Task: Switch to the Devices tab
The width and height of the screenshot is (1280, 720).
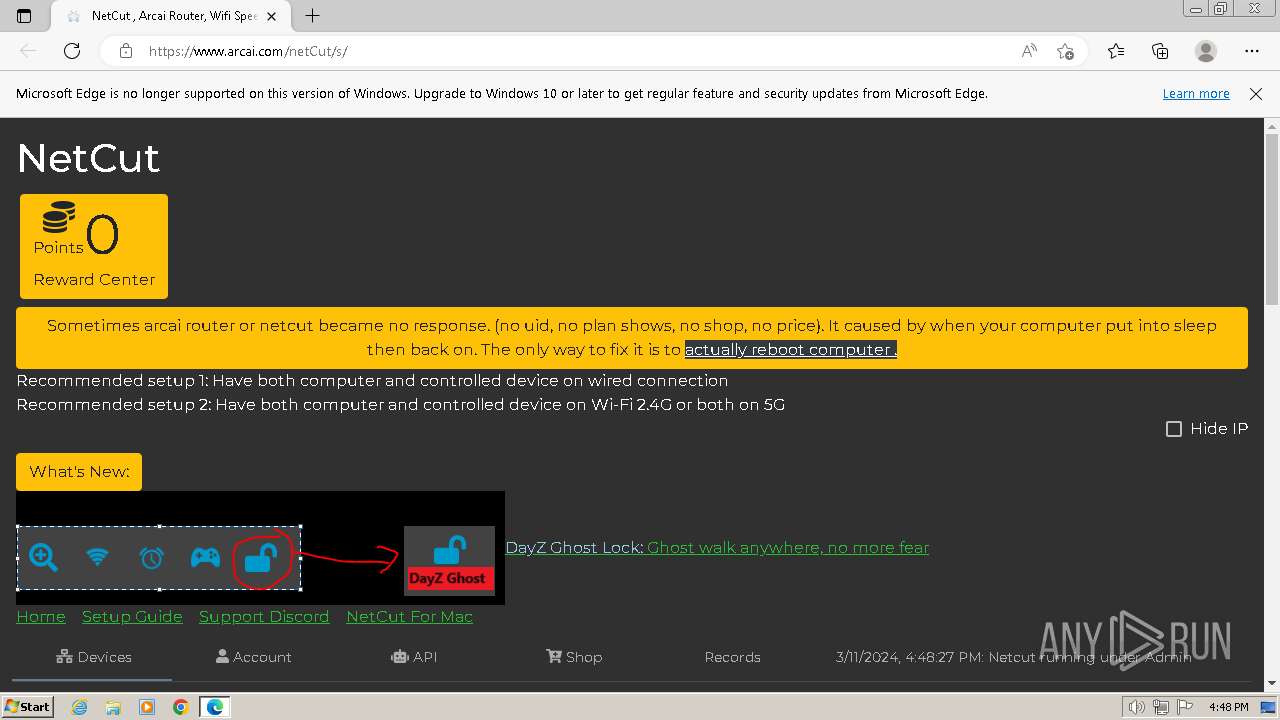Action: 94,657
